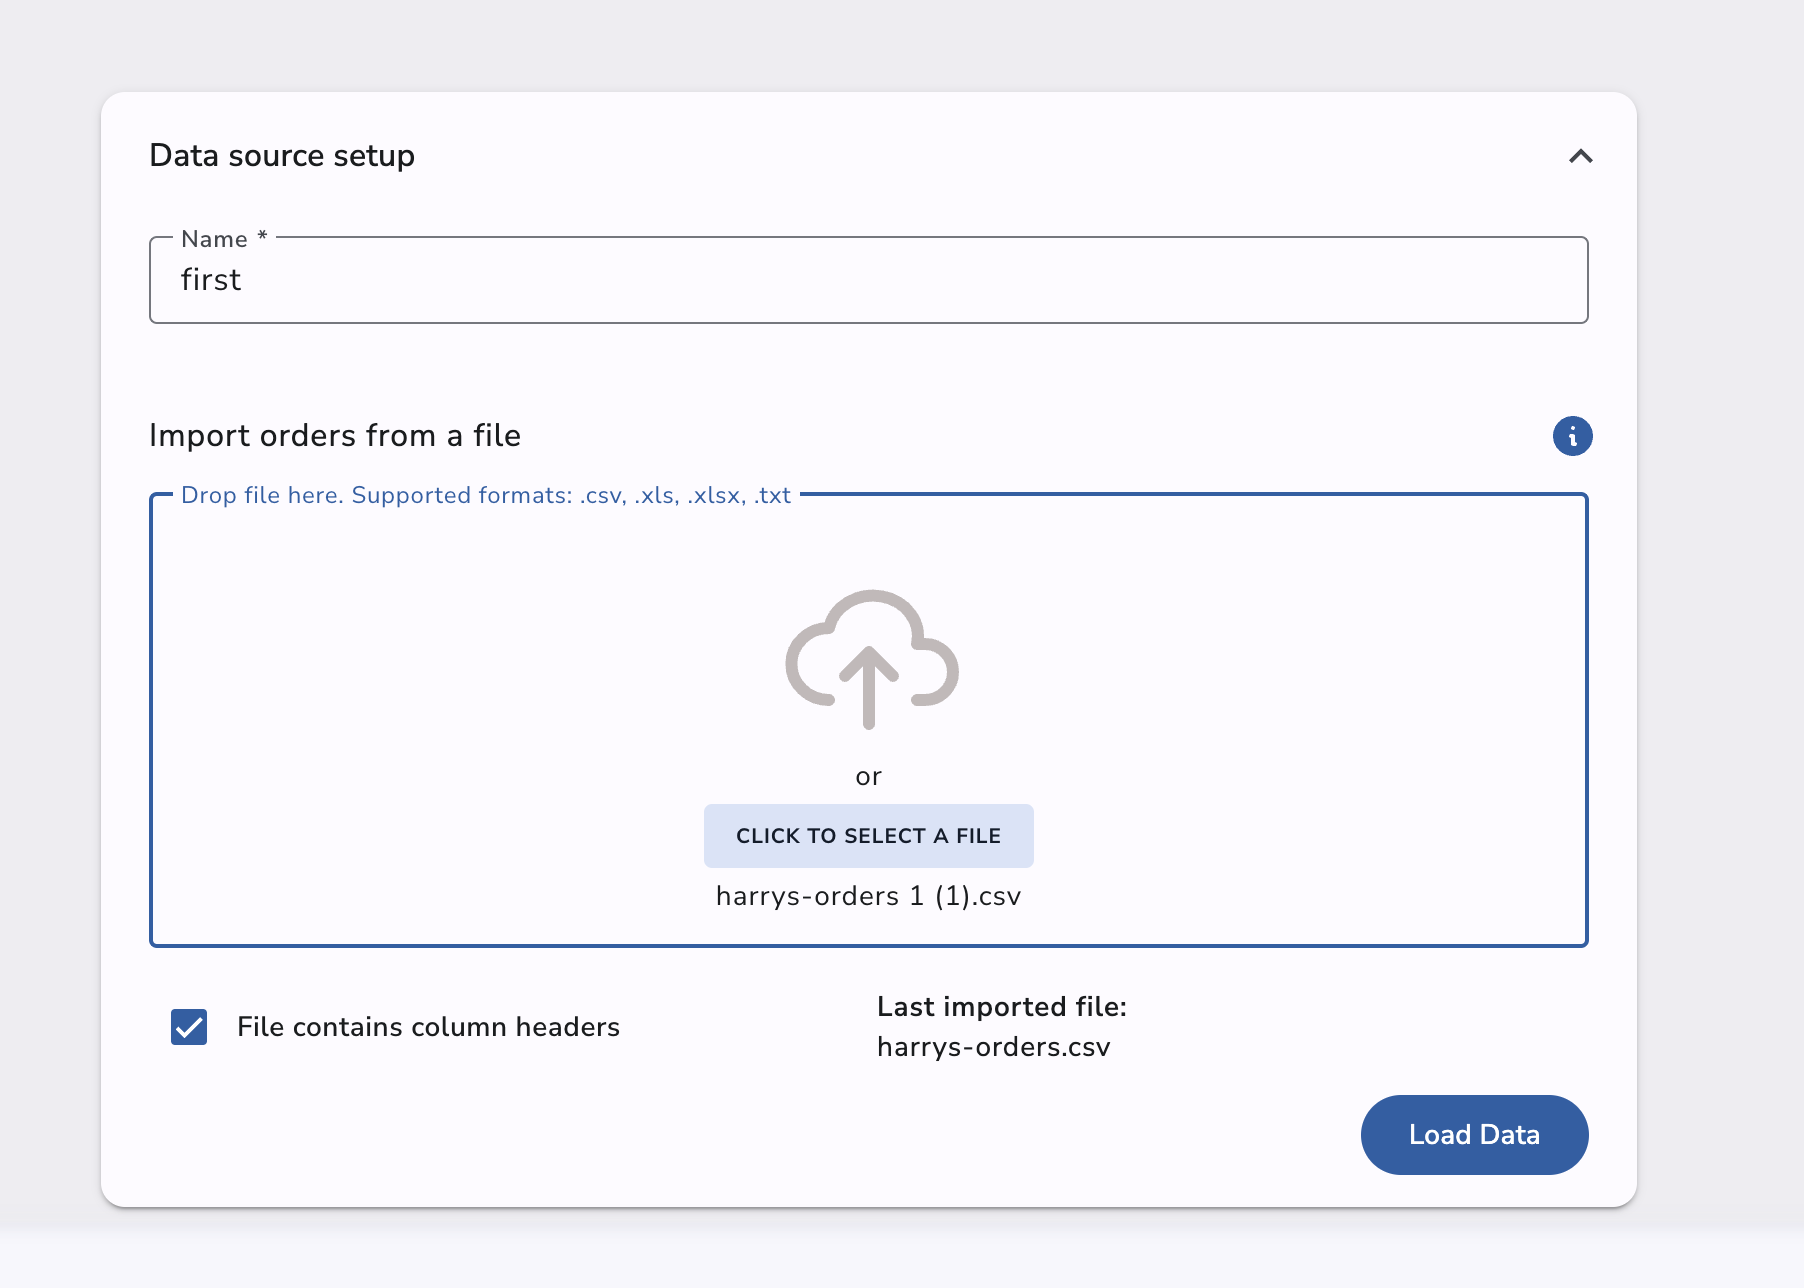Image resolution: width=1804 pixels, height=1288 pixels.
Task: Select the harrys-orders 1 (1).csv filename text
Action: (868, 896)
